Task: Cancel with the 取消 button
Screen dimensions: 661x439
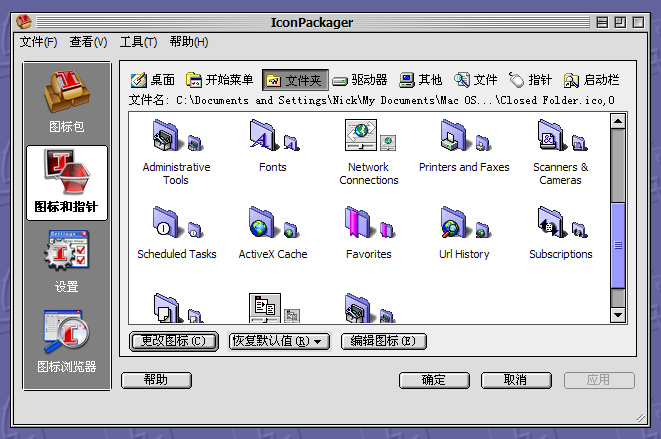Action: tap(516, 380)
